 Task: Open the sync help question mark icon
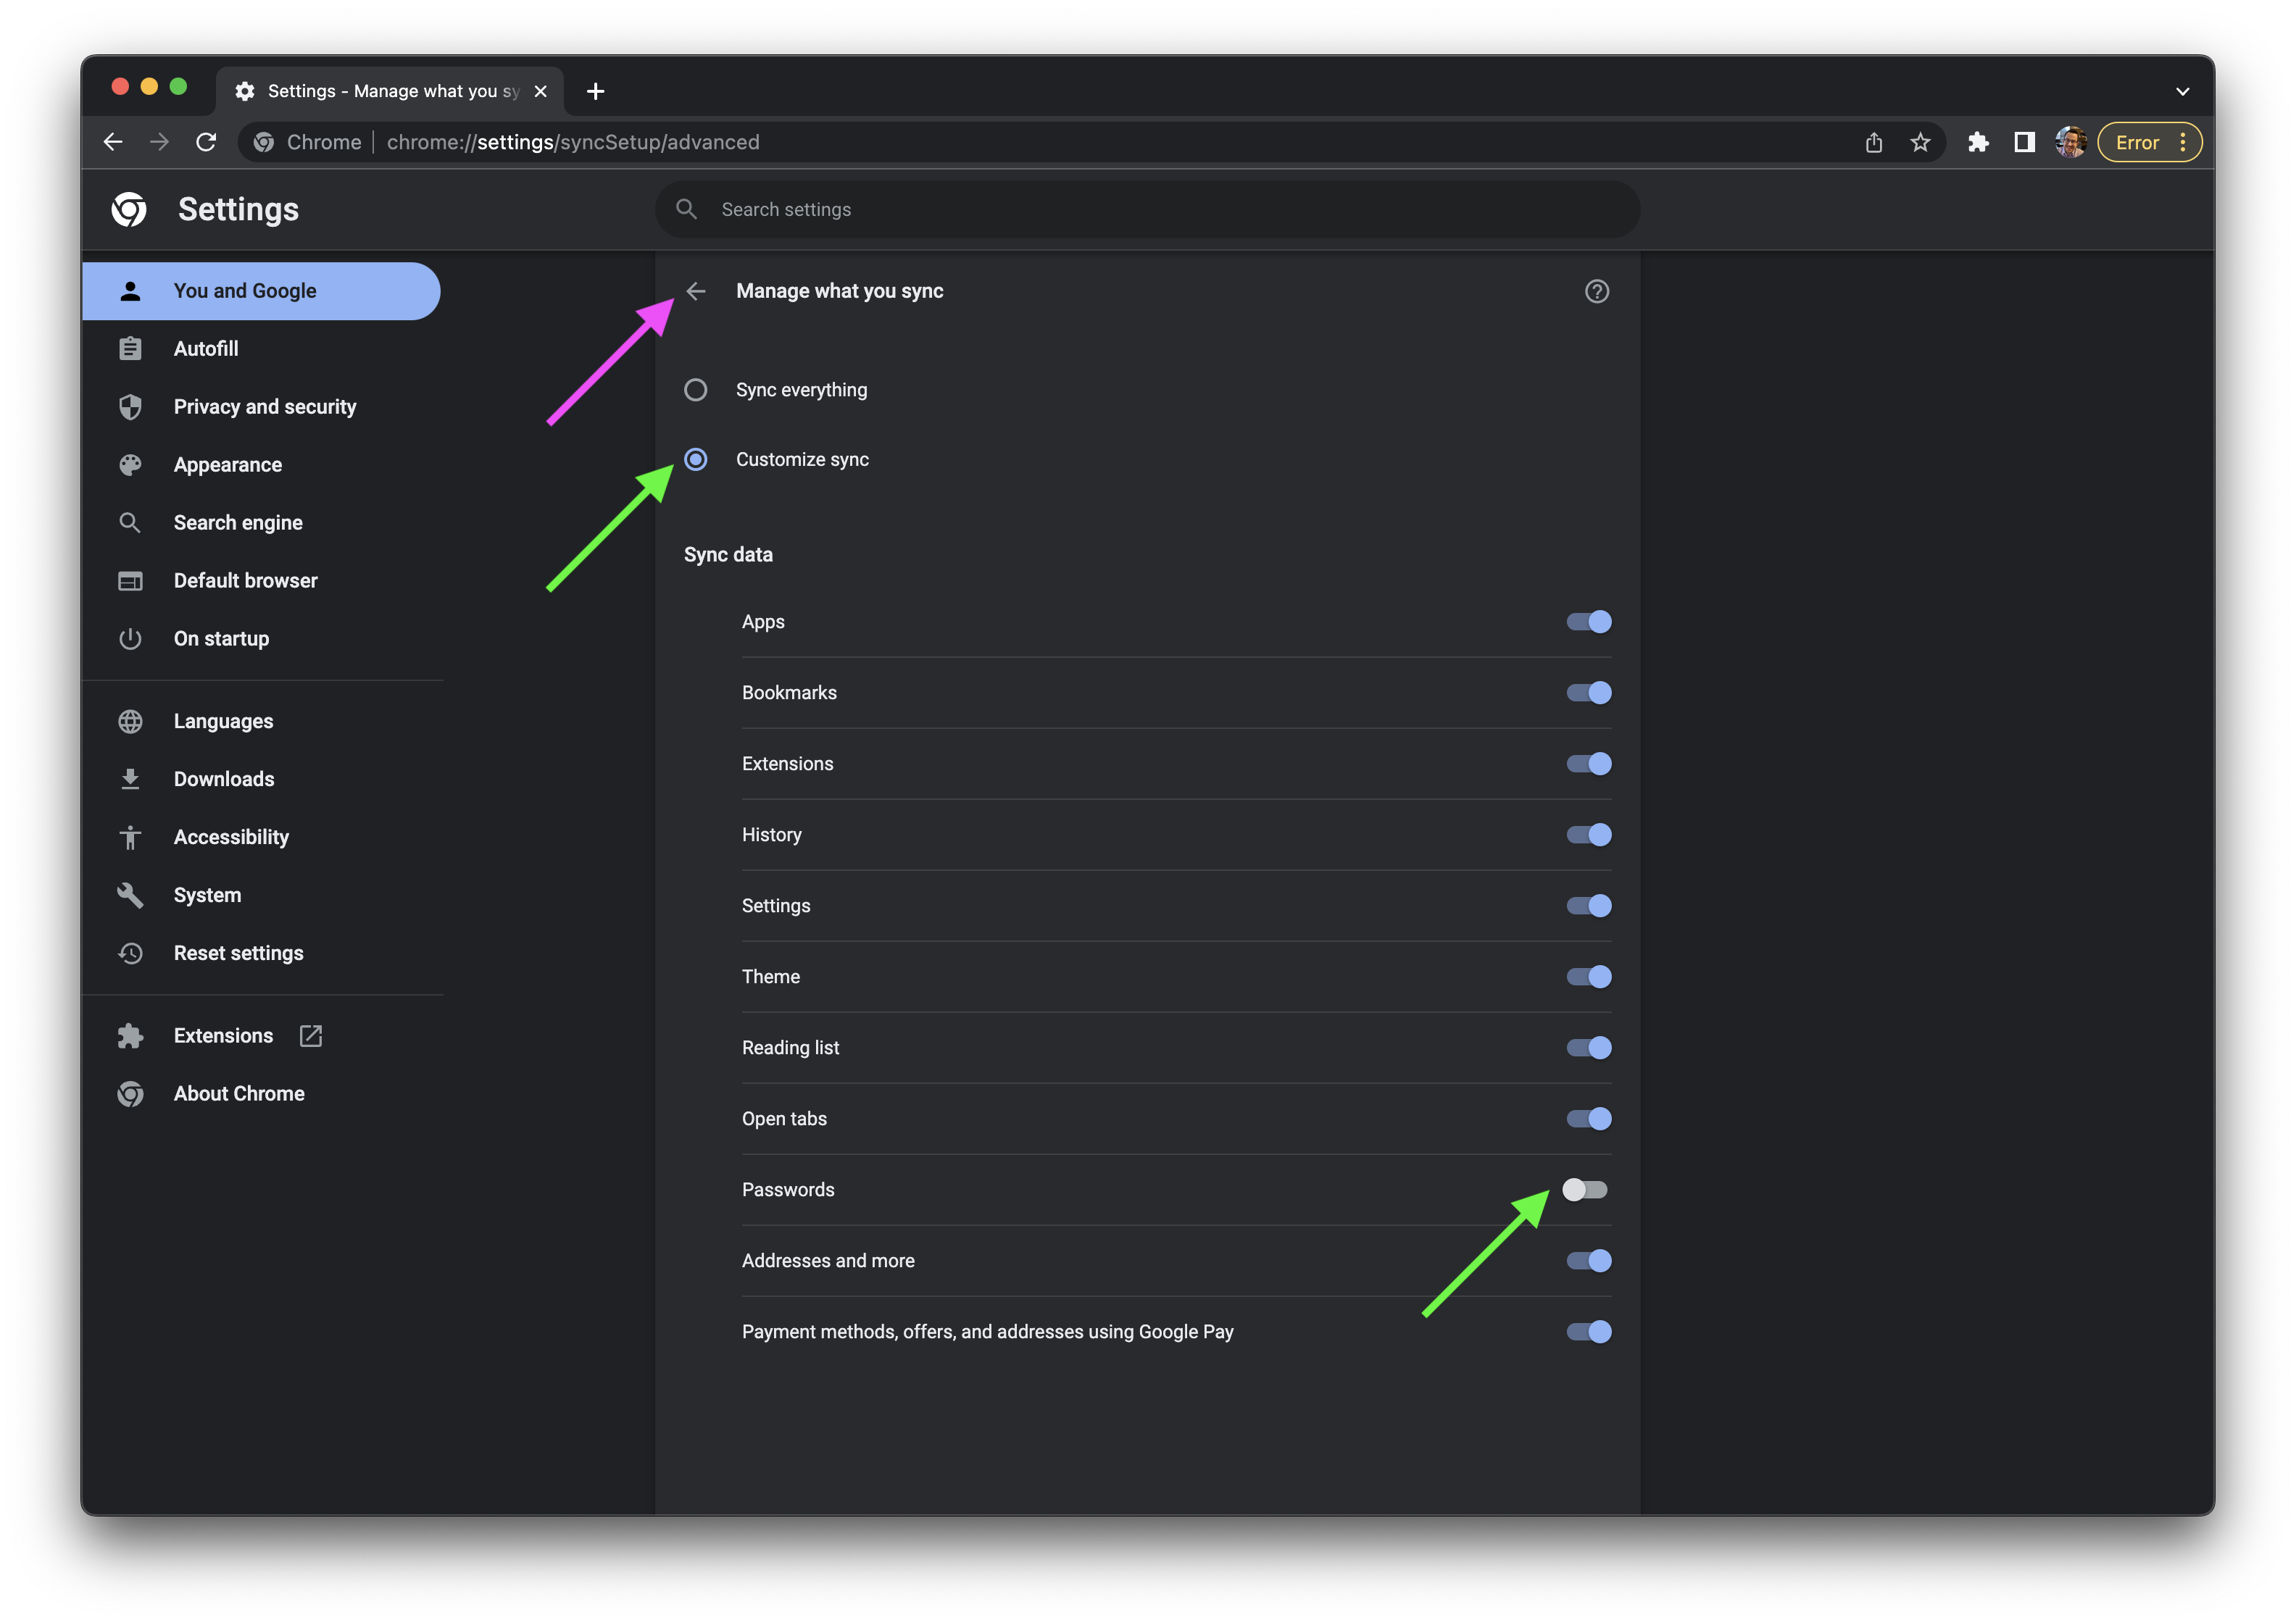[x=1596, y=291]
